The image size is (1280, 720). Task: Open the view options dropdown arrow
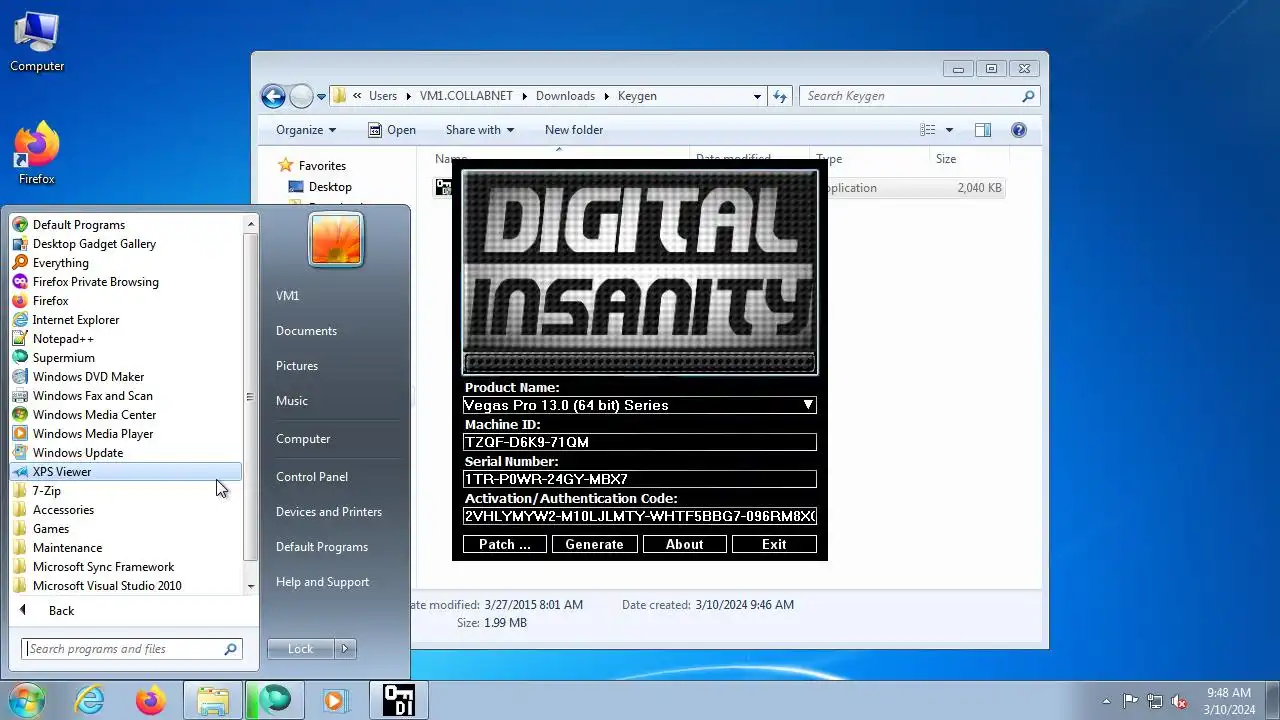[949, 130]
